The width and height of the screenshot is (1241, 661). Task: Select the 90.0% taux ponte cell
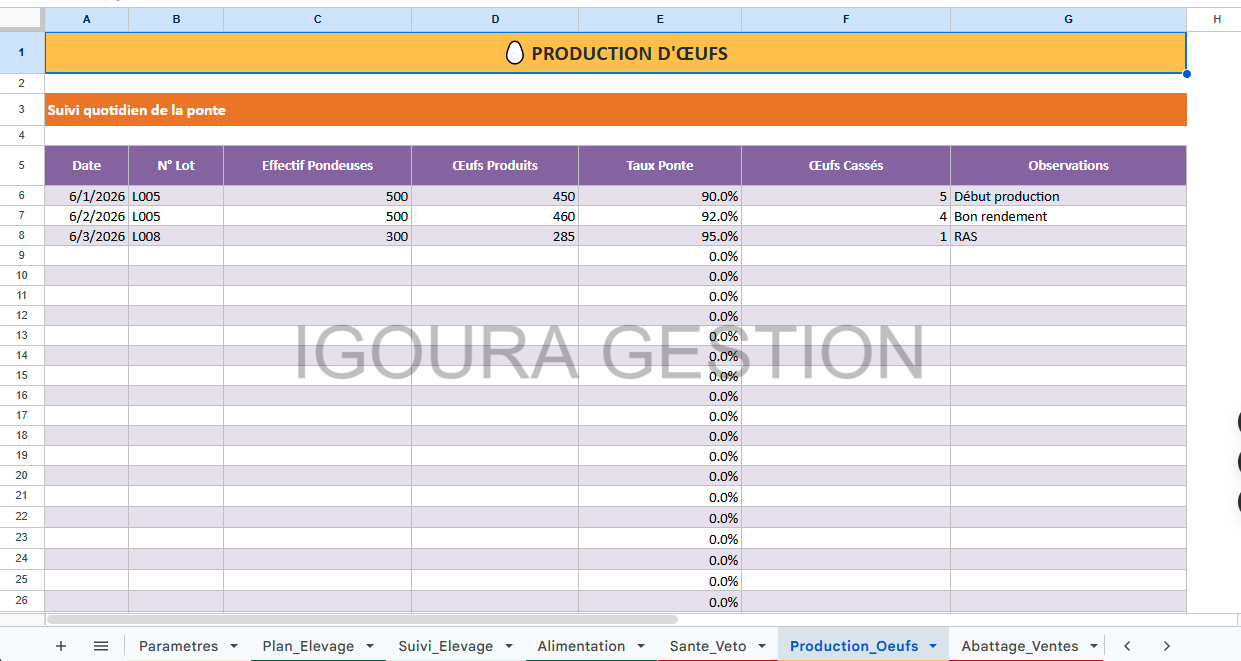click(x=660, y=196)
